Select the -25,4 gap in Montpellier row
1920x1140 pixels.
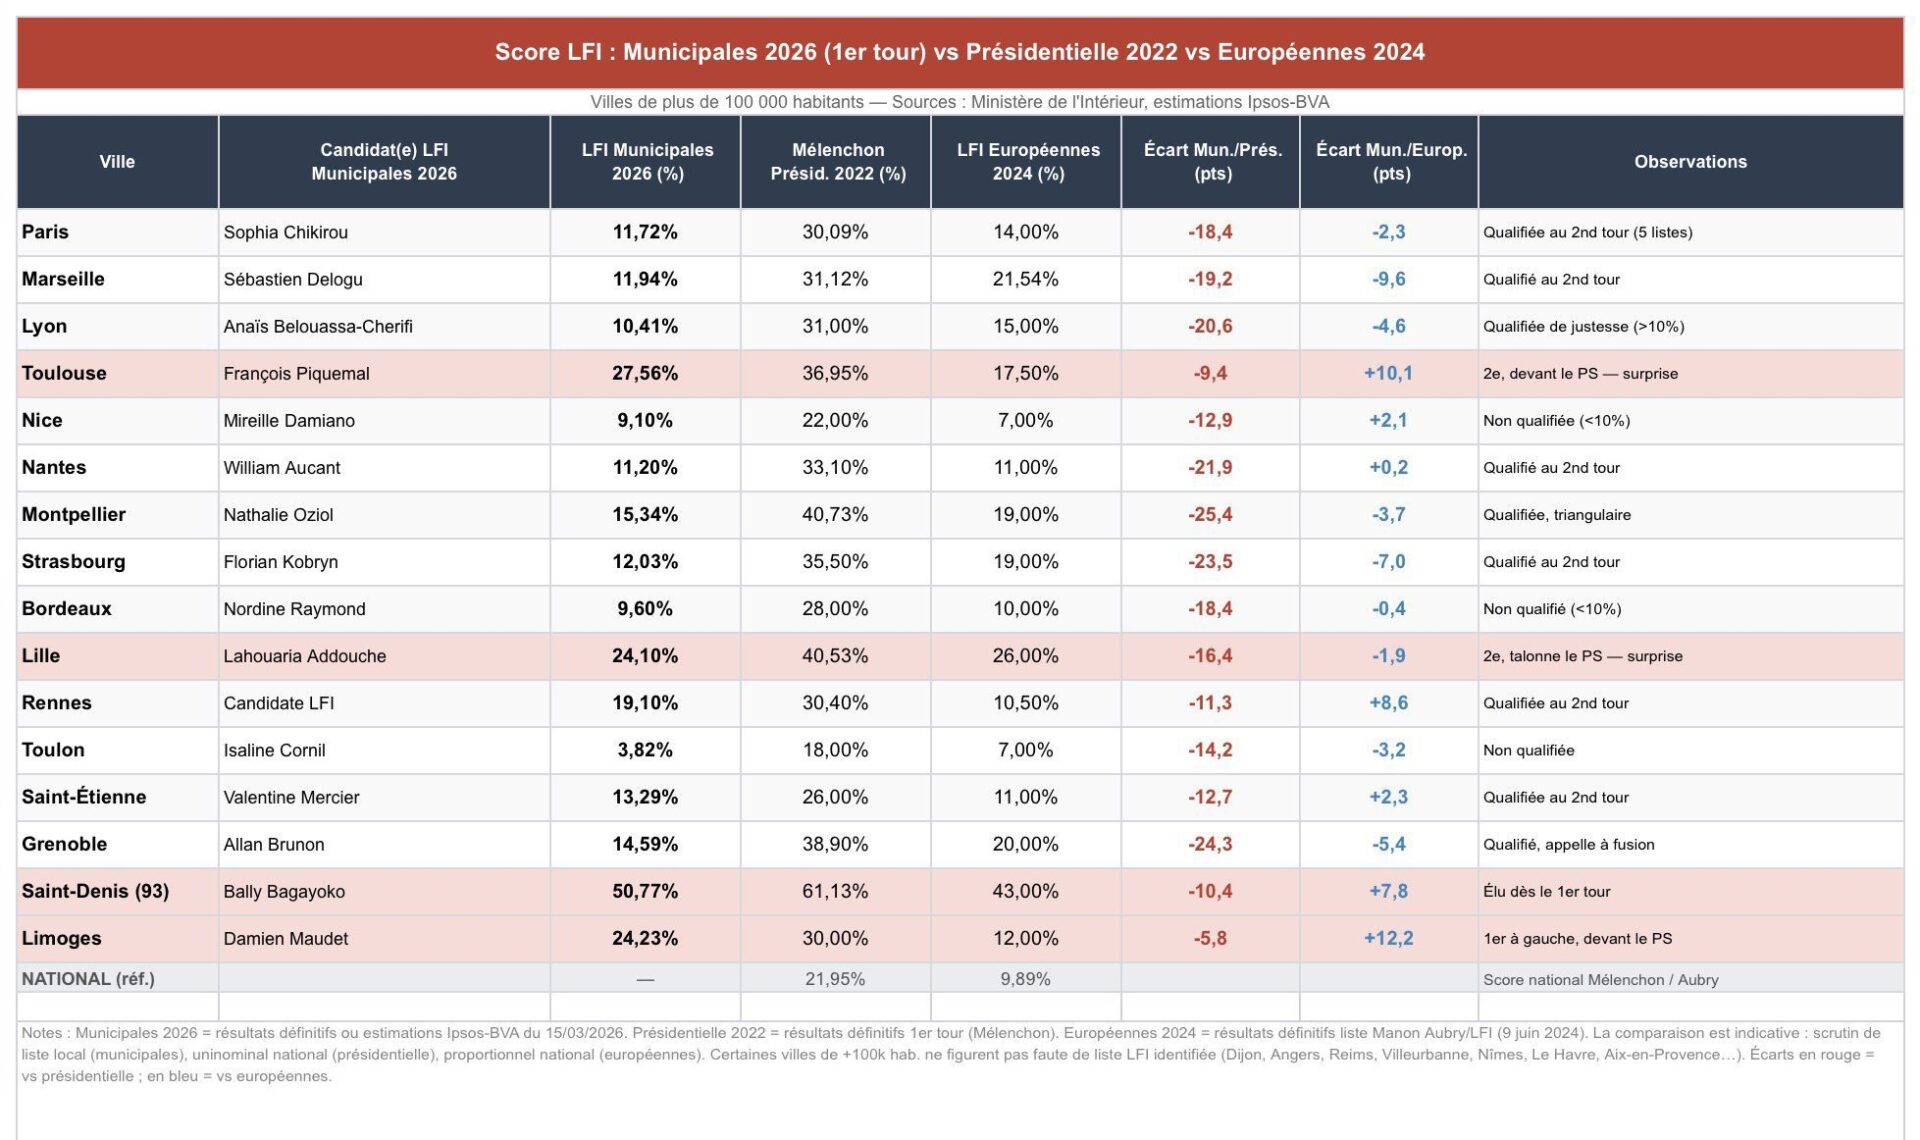[x=1210, y=514]
